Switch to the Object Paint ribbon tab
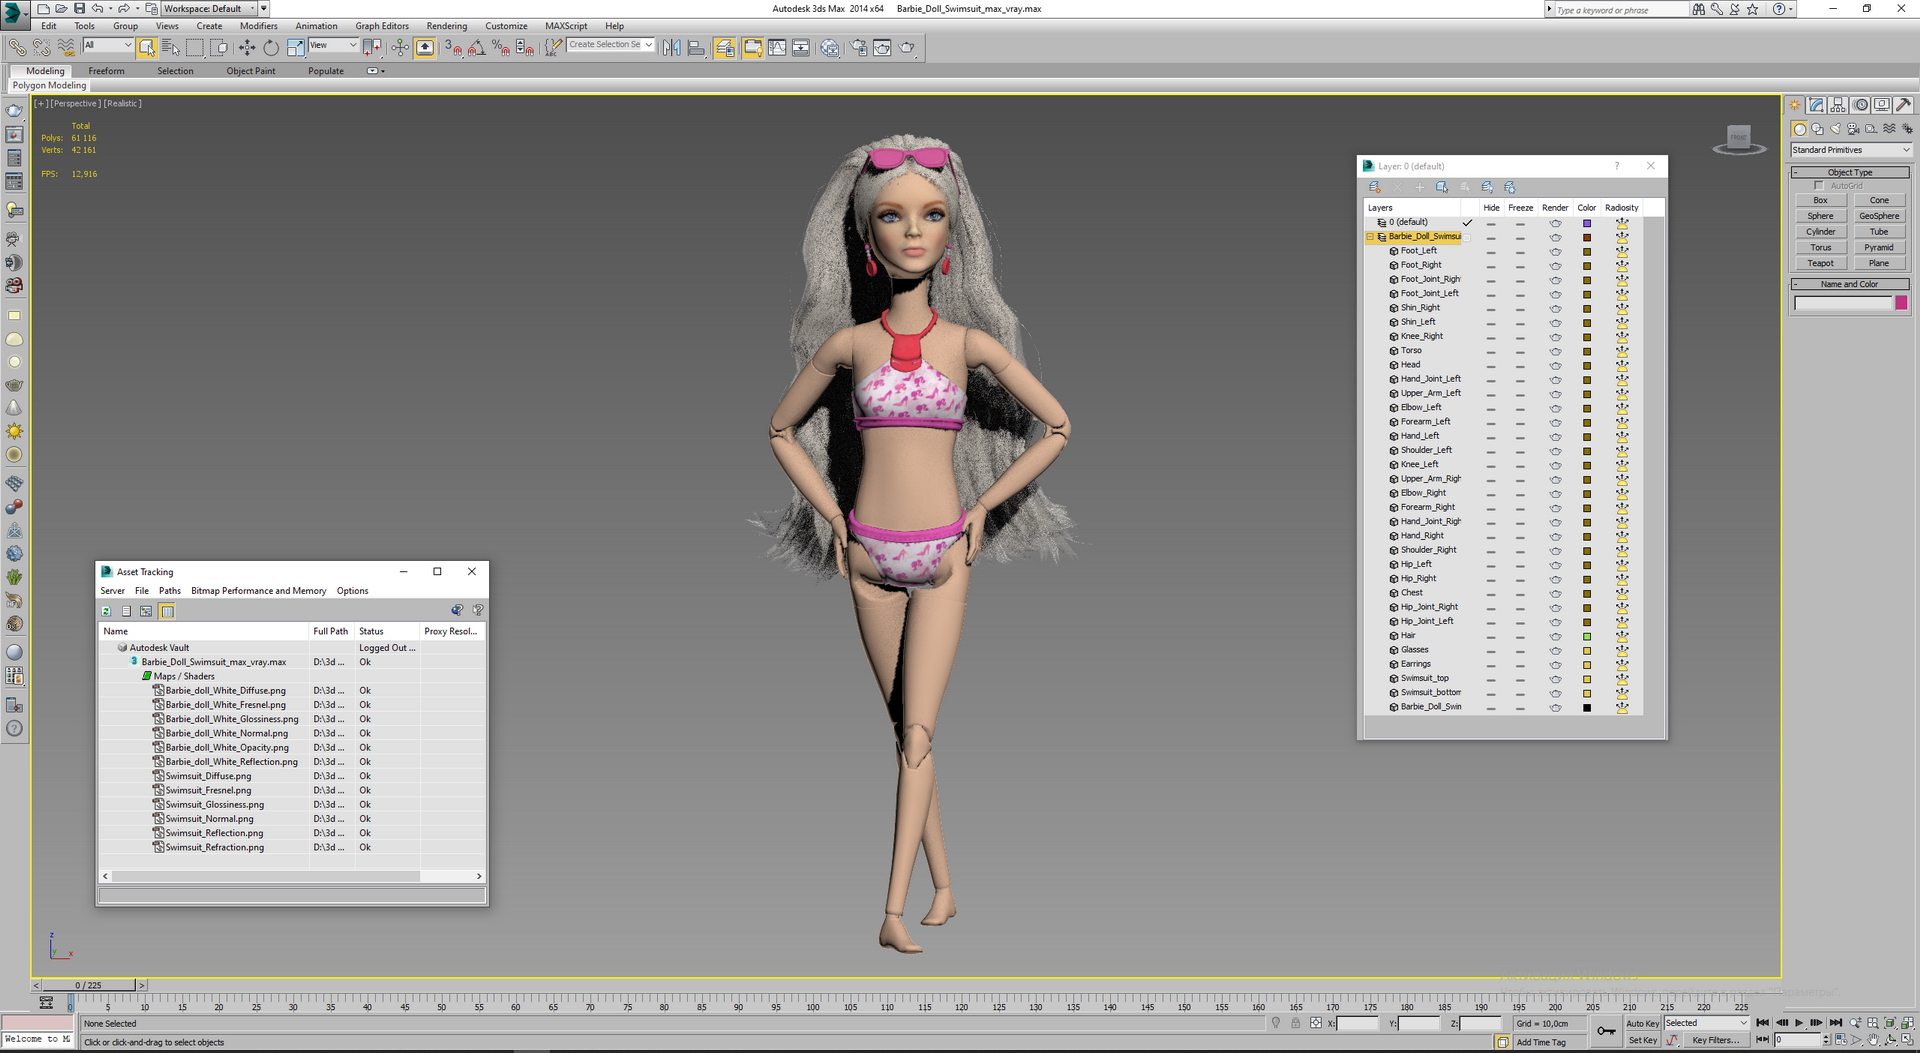The image size is (1920, 1053). (x=251, y=71)
